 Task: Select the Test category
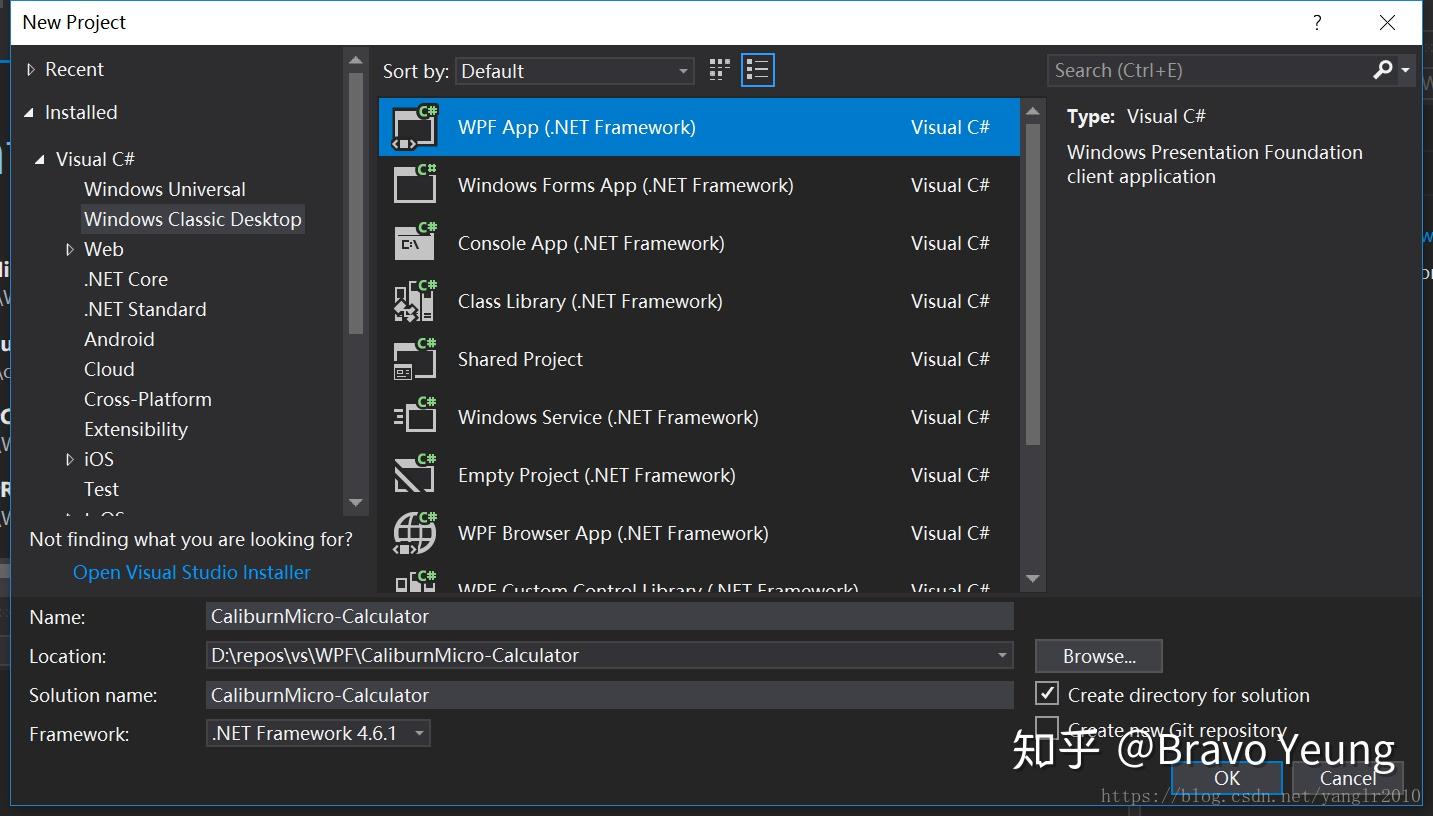click(x=101, y=489)
